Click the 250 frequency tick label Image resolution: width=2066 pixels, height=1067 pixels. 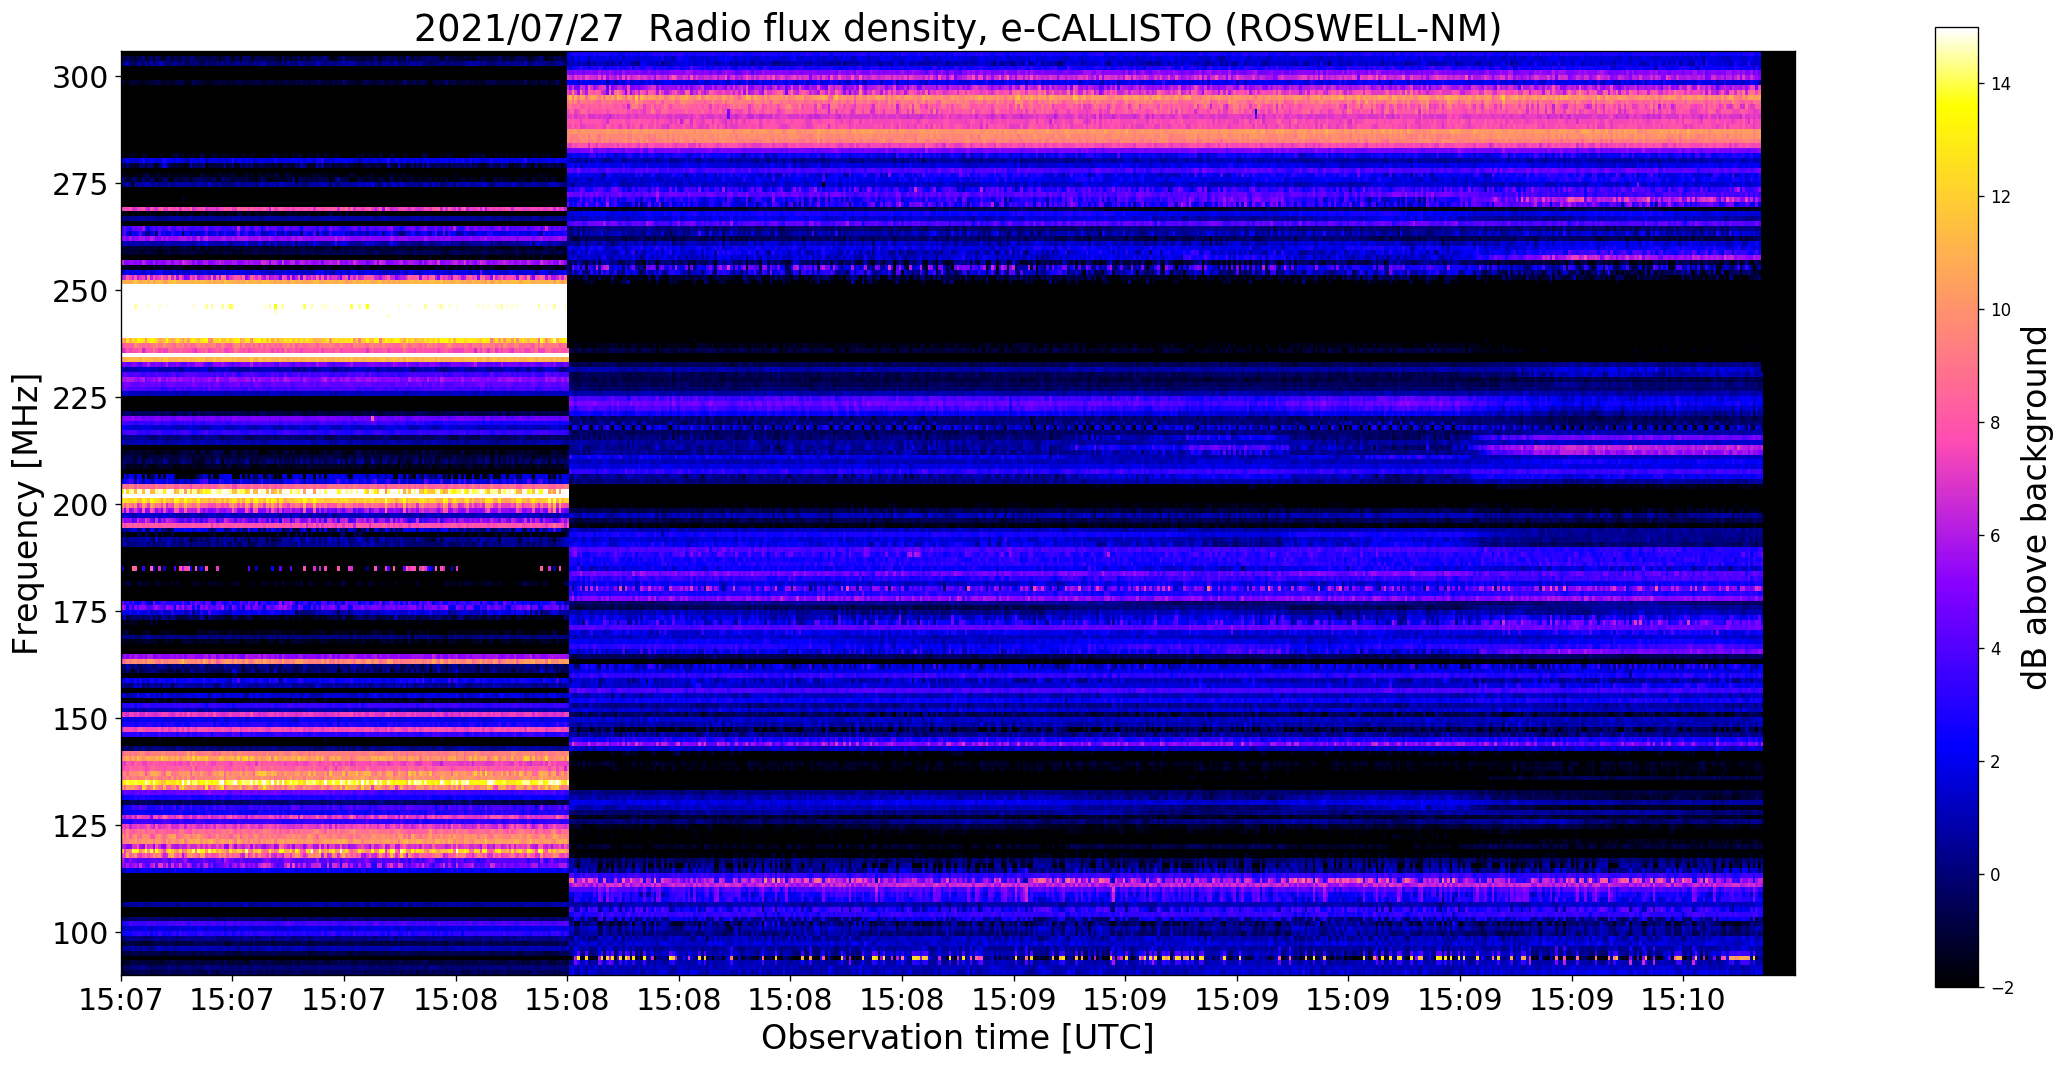pyautogui.click(x=81, y=291)
